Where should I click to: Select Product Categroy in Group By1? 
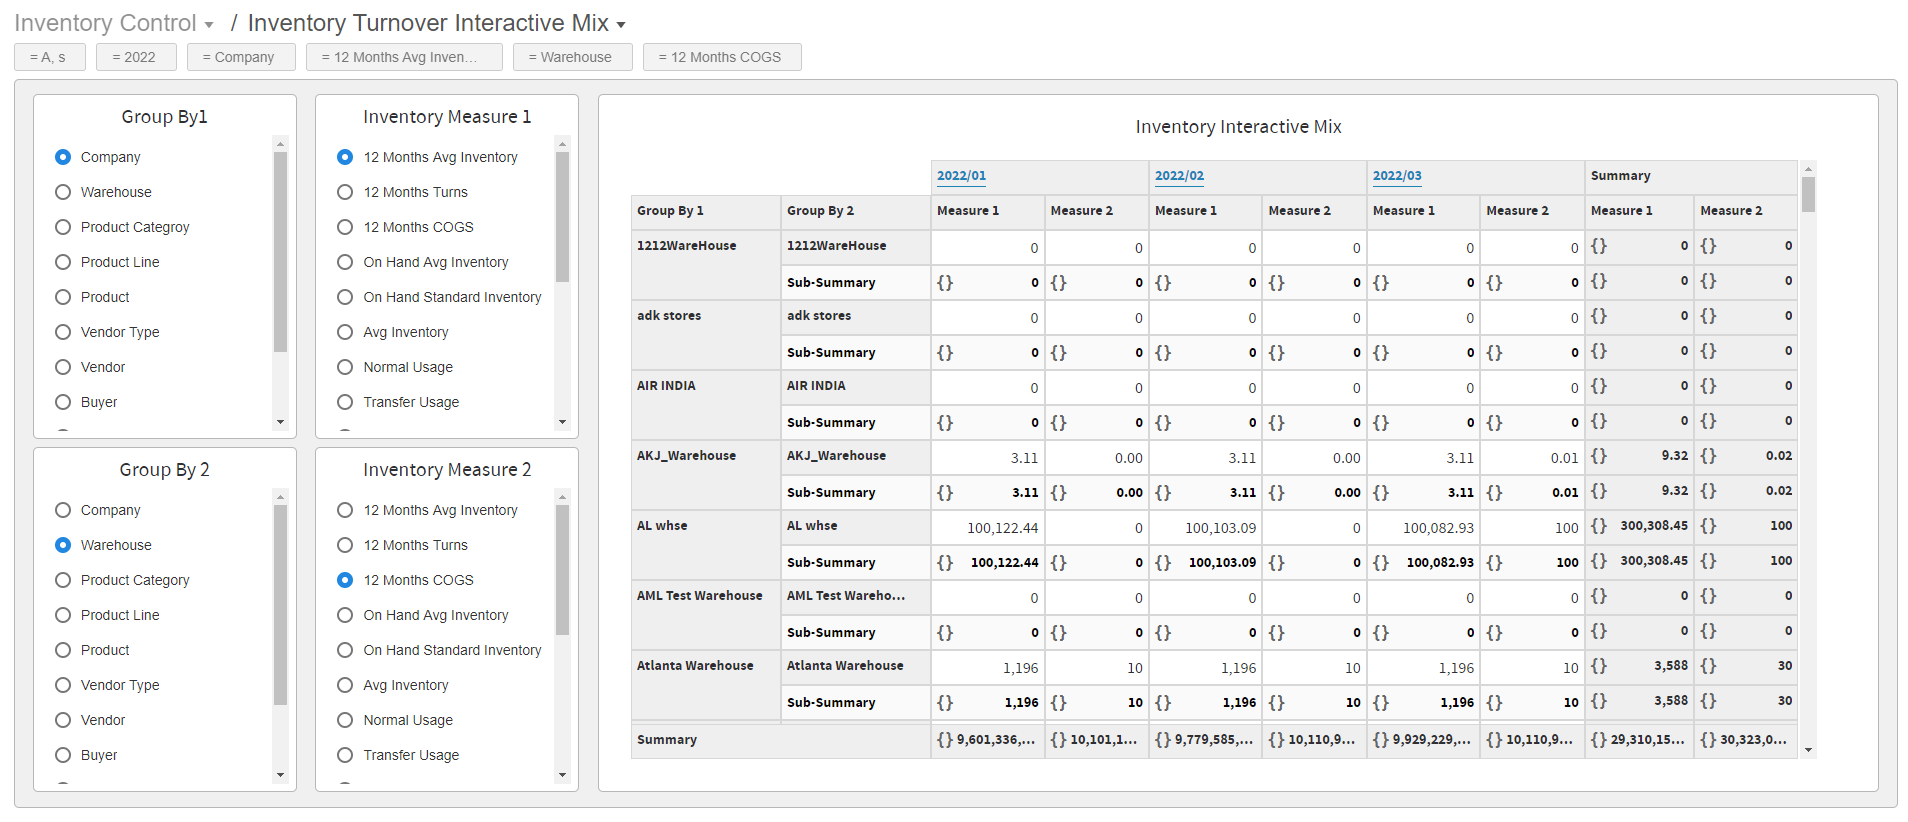click(x=63, y=227)
